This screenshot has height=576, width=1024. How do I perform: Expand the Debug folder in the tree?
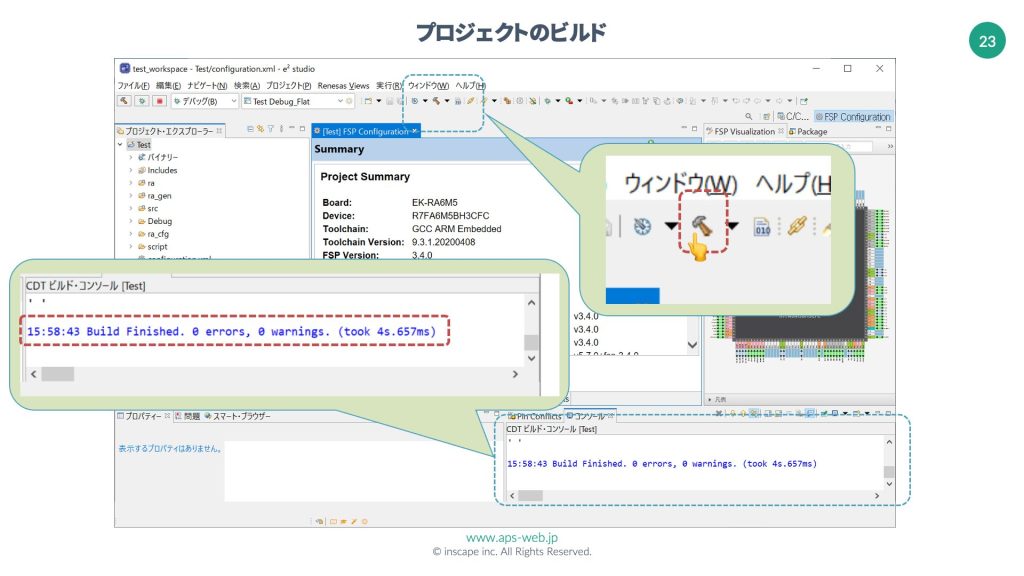click(131, 221)
